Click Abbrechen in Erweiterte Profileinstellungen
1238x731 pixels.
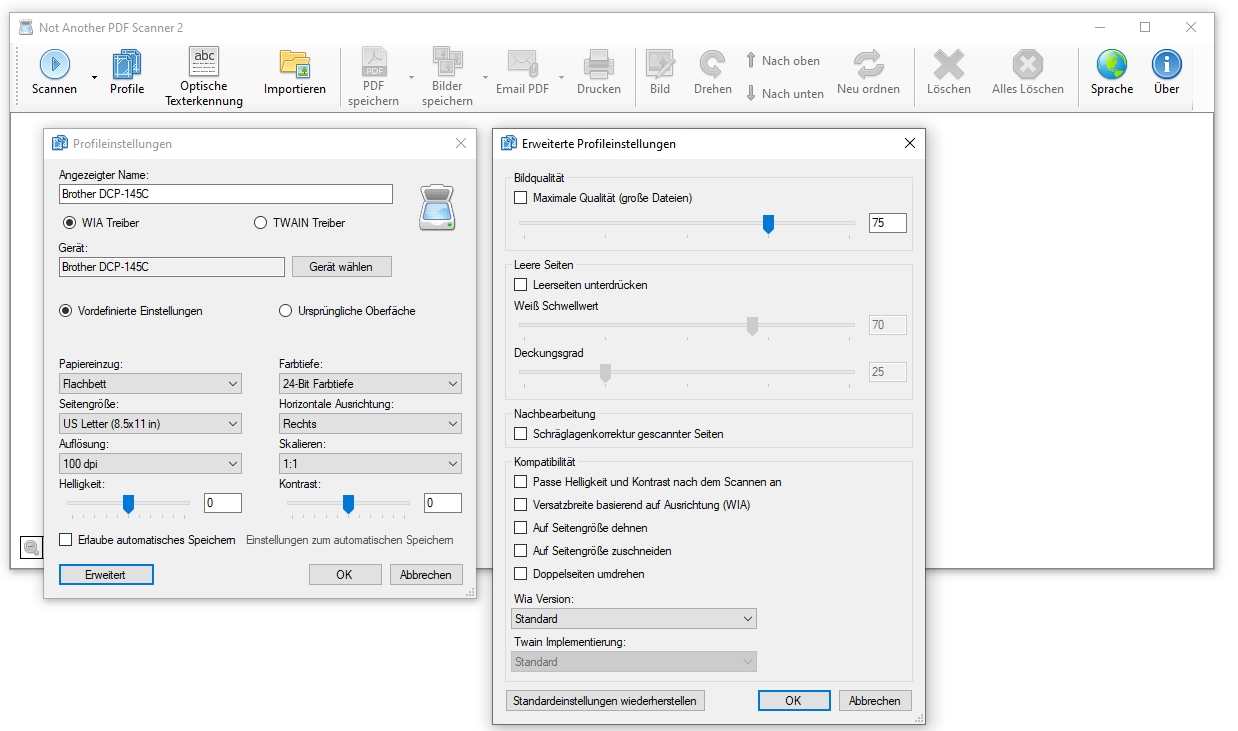[x=875, y=701]
